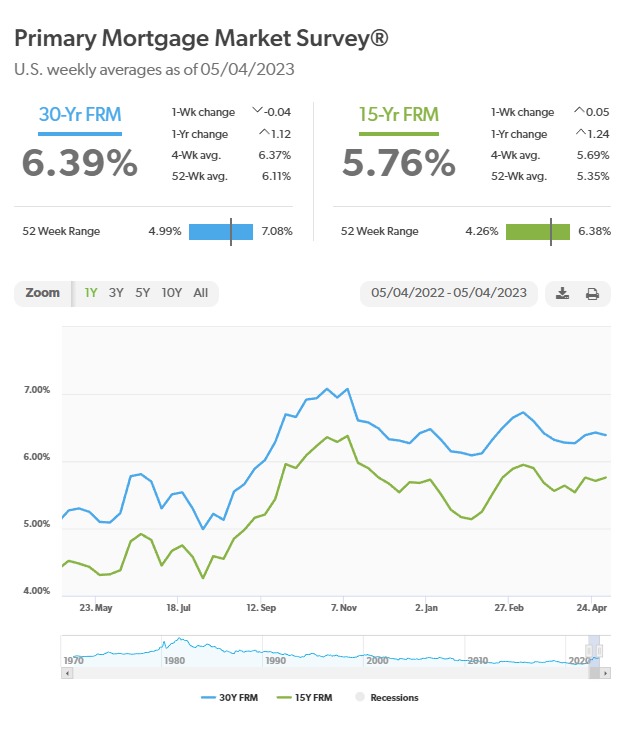Set chart zoom to 10Y
640x745 pixels.
click(x=172, y=293)
